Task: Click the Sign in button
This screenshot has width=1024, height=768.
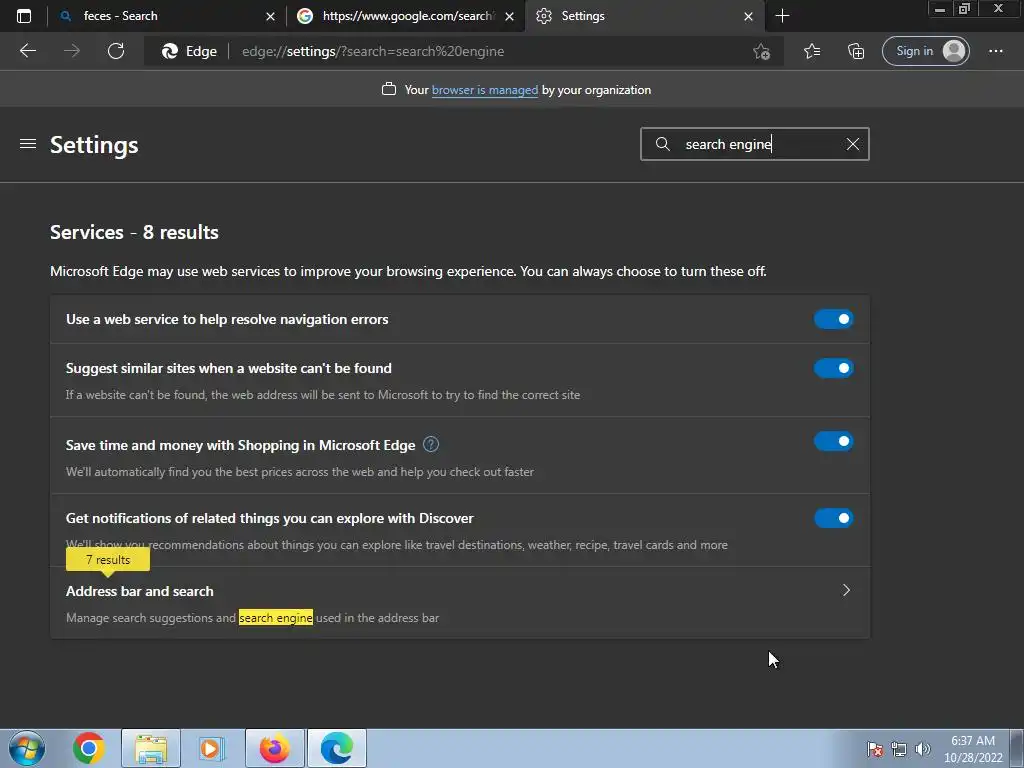Action: [x=925, y=51]
